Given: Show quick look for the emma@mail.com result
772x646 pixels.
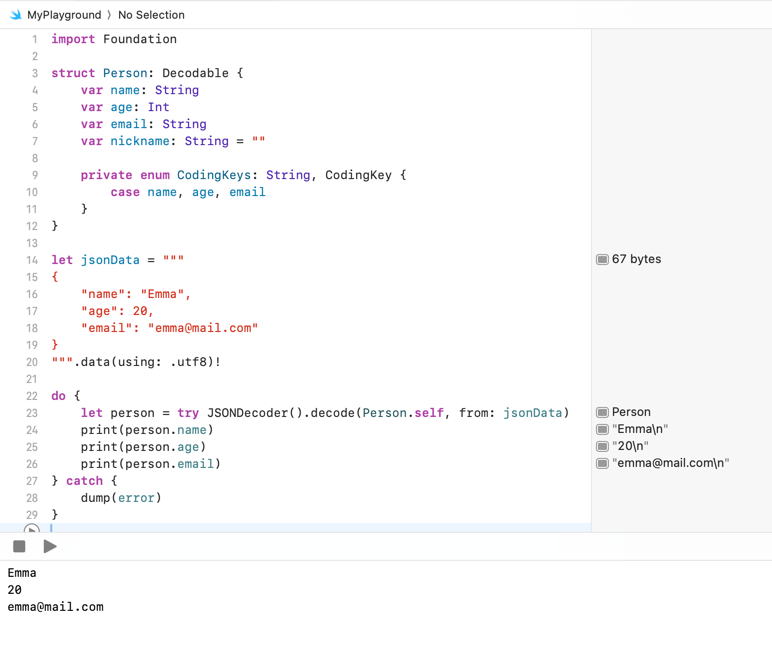Looking at the screenshot, I should pos(602,463).
